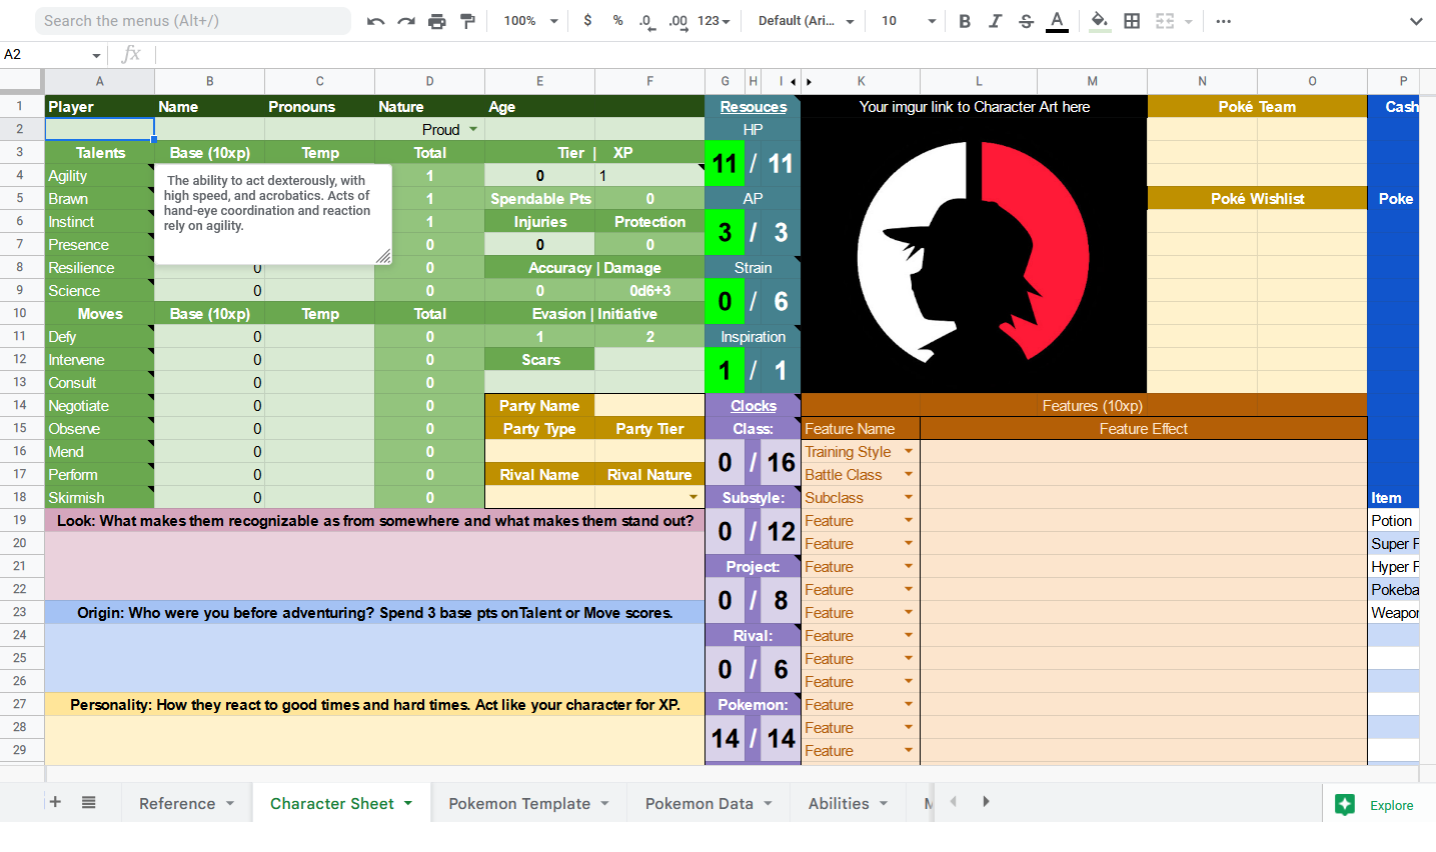Open the font size dropdown
Image resolution: width=1436 pixels, height=852 pixels.
908,21
